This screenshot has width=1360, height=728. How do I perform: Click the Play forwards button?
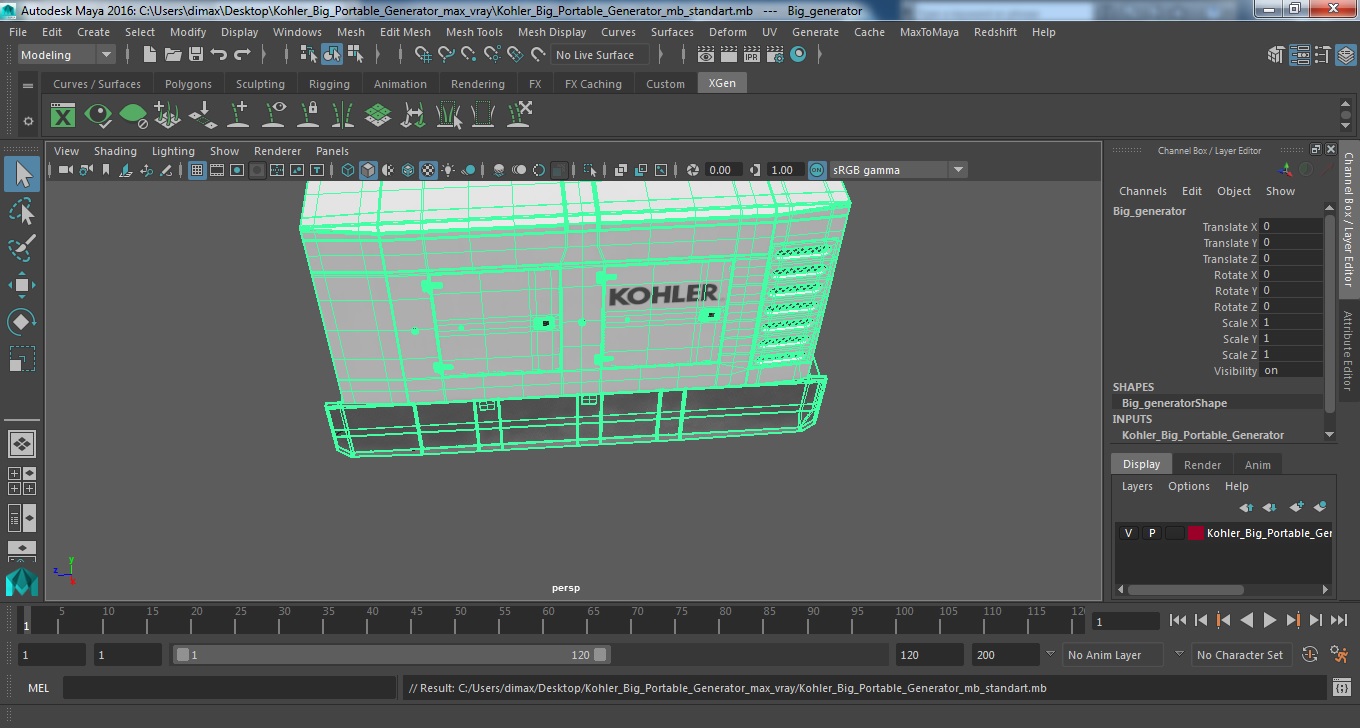1269,620
